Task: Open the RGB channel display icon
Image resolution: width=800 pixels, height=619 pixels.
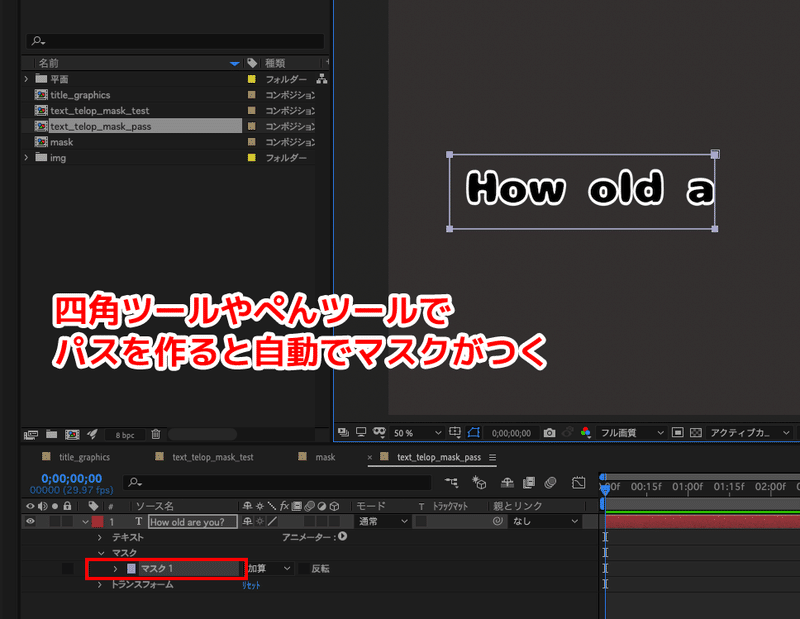Action: point(585,433)
